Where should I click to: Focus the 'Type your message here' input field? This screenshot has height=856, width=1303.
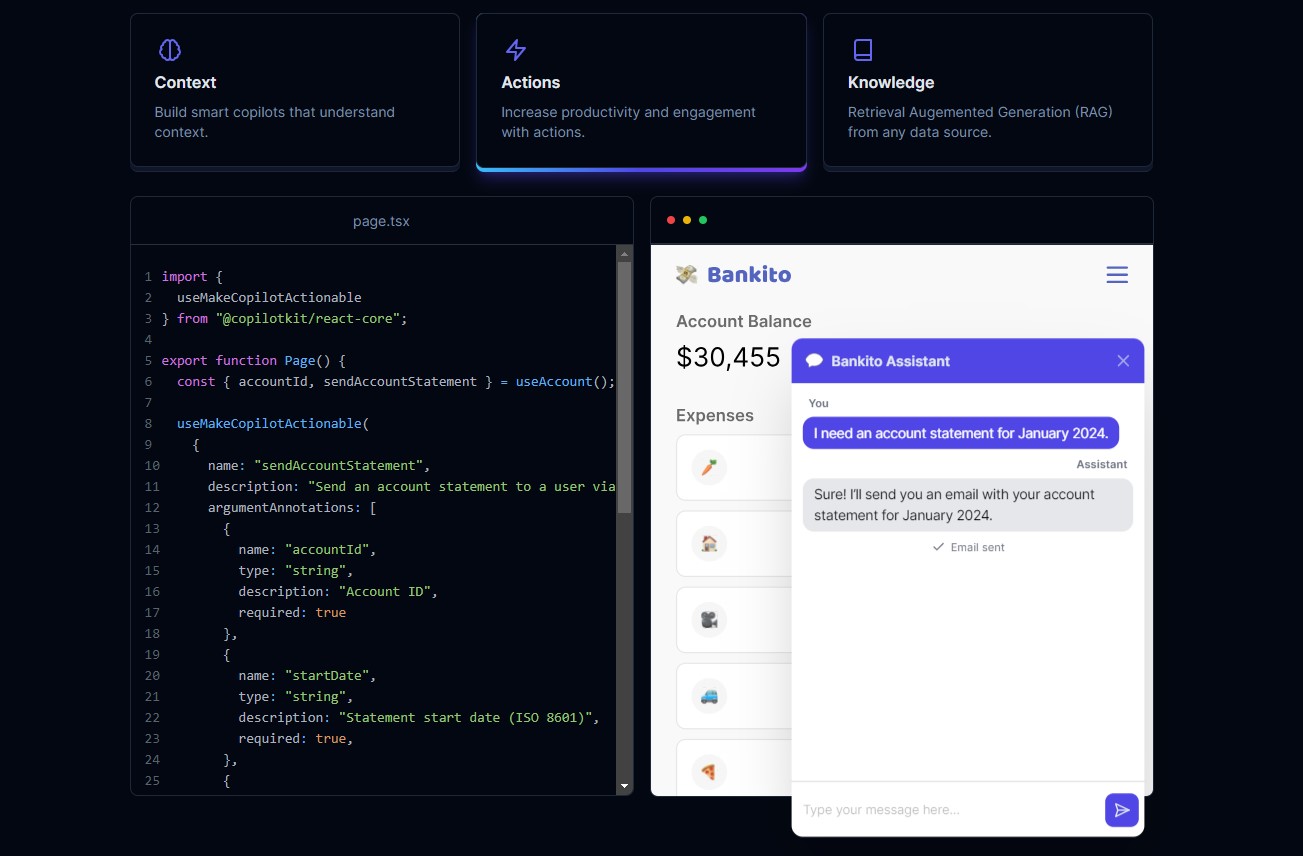948,810
